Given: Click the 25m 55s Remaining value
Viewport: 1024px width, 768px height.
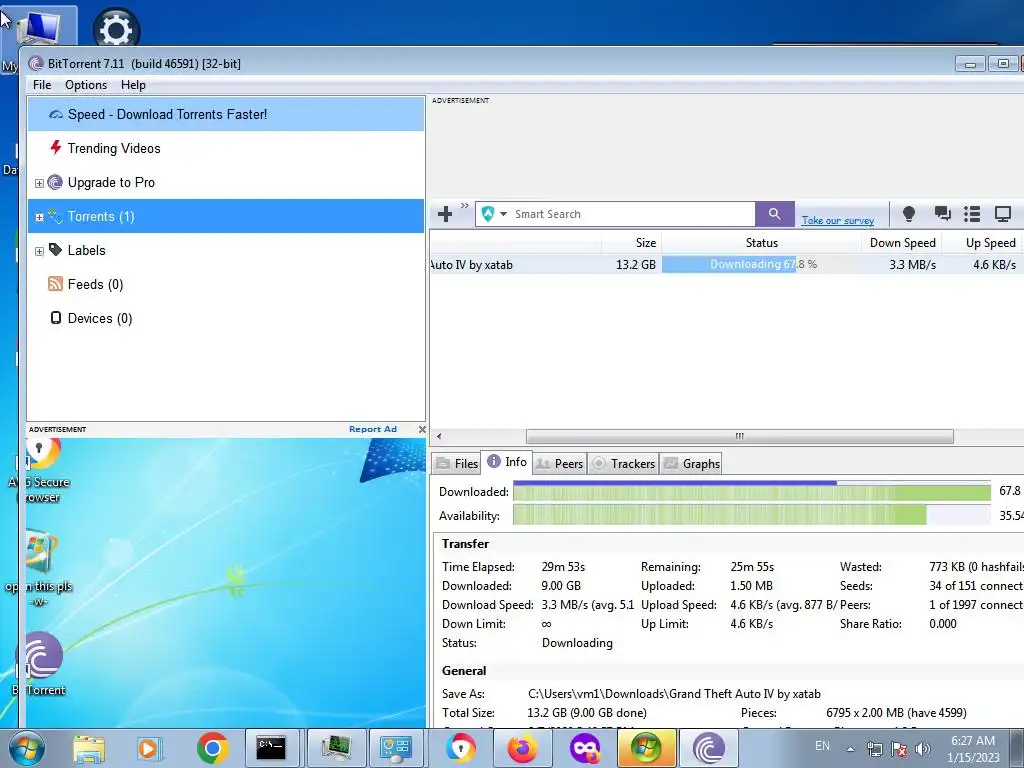Looking at the screenshot, I should (x=752, y=567).
